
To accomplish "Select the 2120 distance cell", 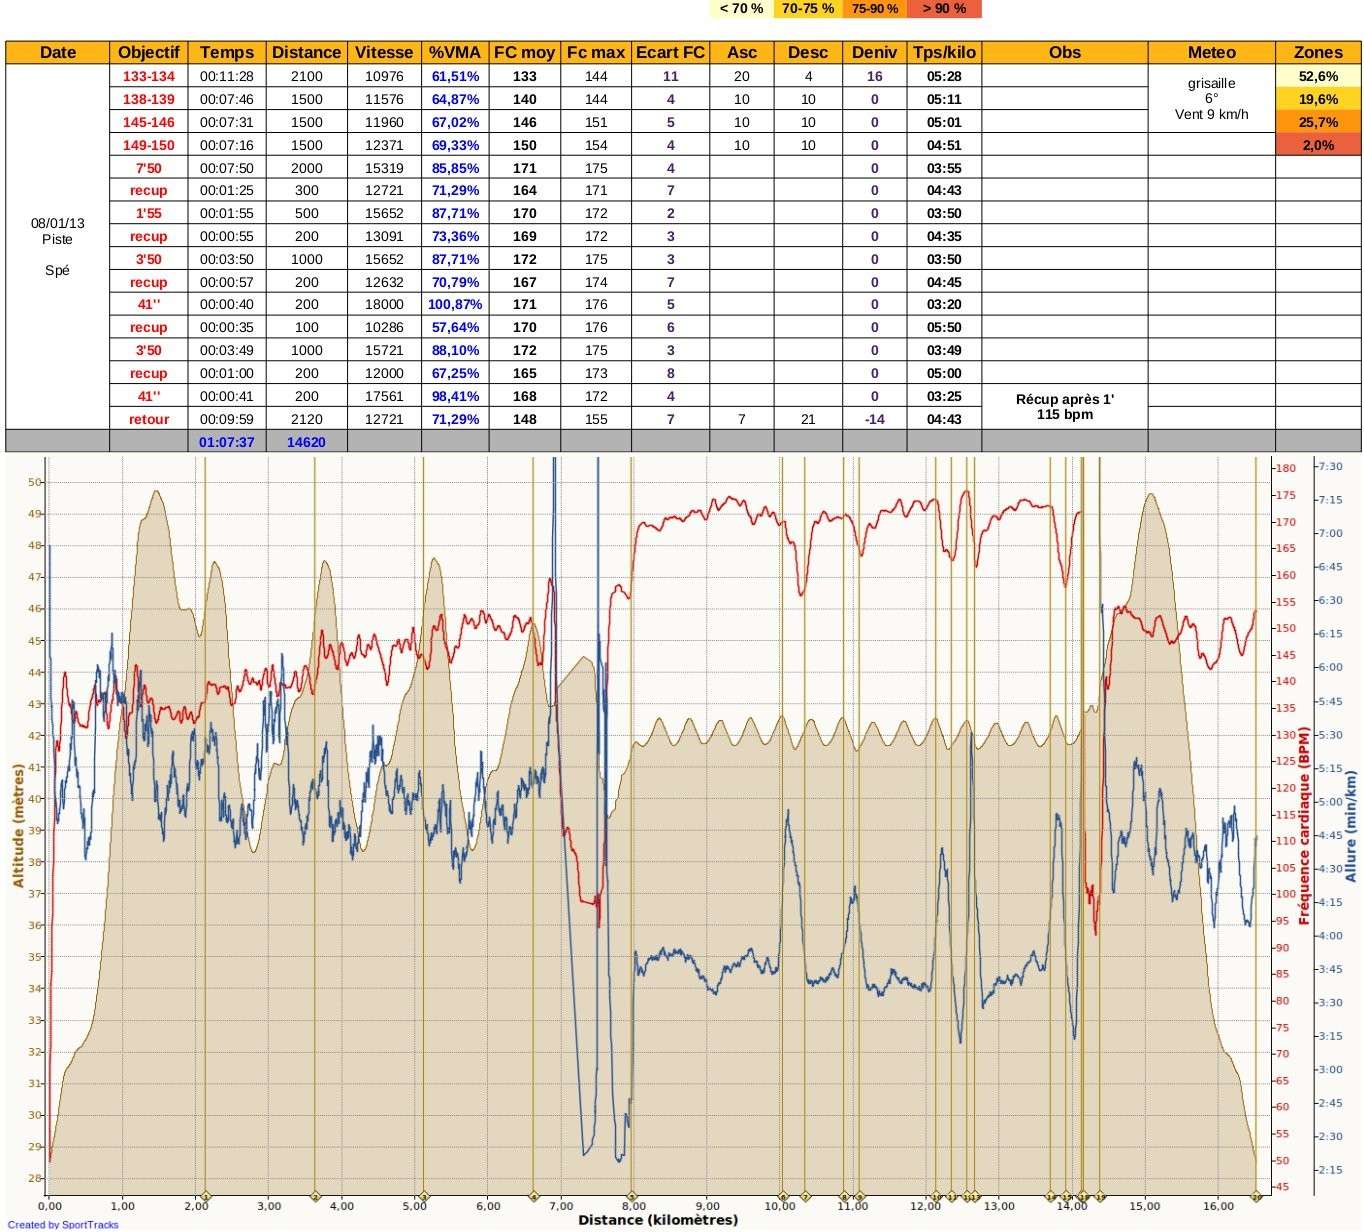I will point(306,419).
